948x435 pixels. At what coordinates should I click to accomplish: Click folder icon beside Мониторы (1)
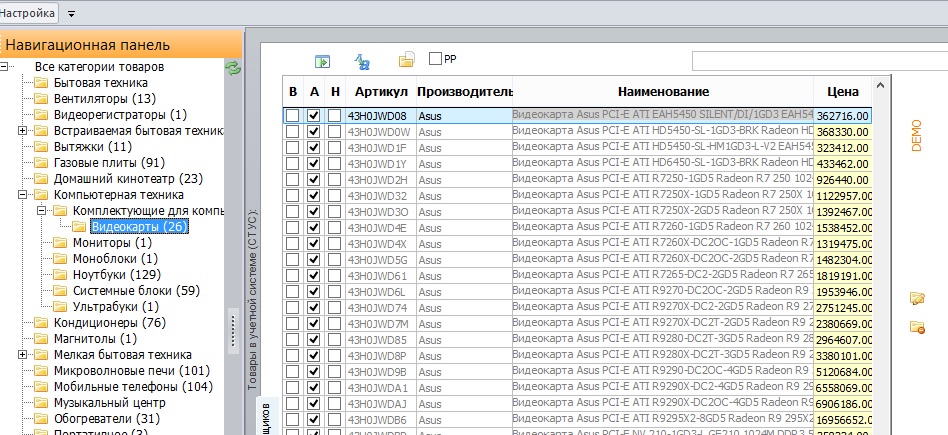coord(60,243)
